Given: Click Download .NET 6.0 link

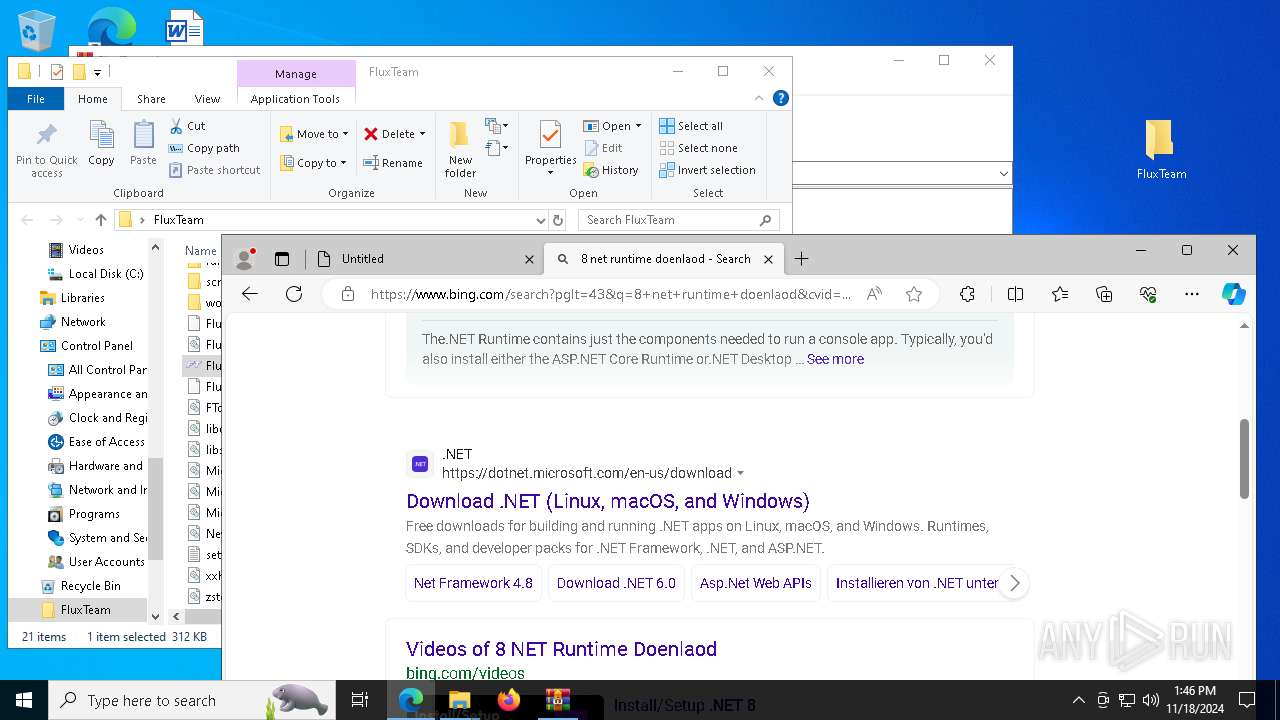Looking at the screenshot, I should 616,583.
